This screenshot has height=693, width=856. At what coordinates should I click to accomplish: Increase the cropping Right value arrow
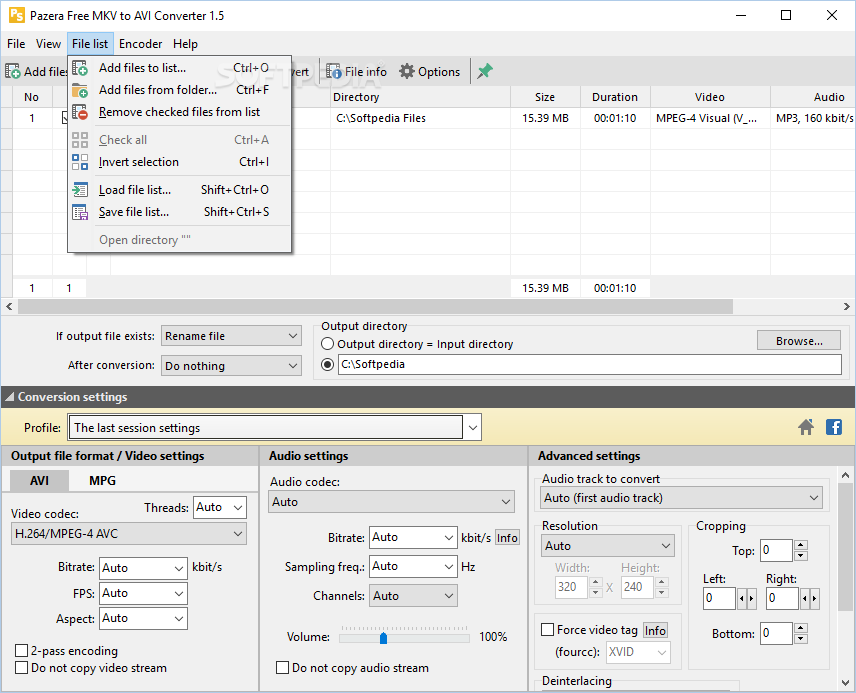tap(815, 599)
